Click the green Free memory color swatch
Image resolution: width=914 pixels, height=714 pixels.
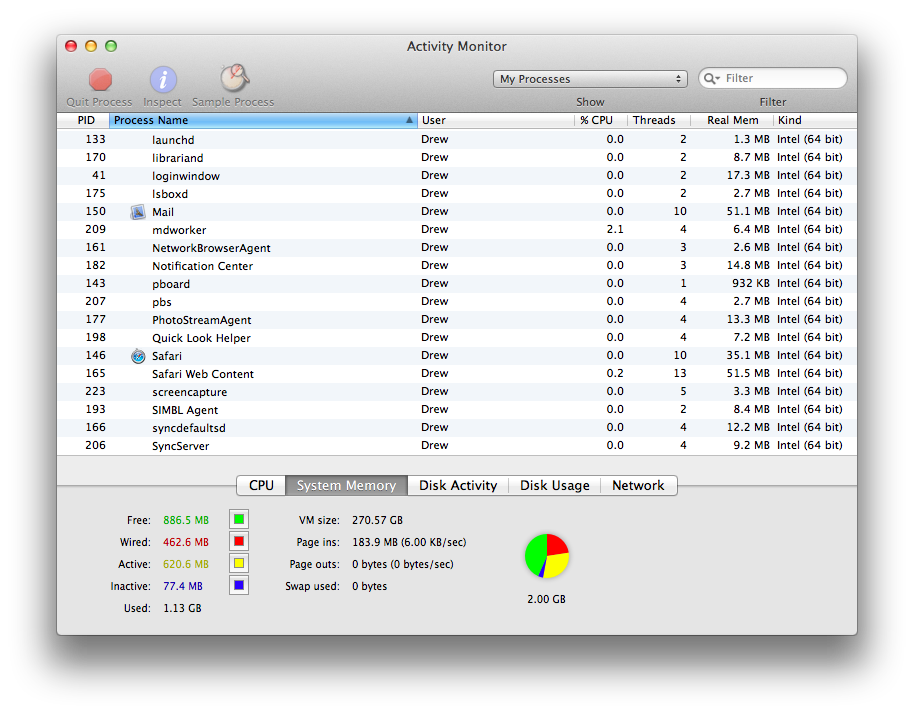coord(239,519)
